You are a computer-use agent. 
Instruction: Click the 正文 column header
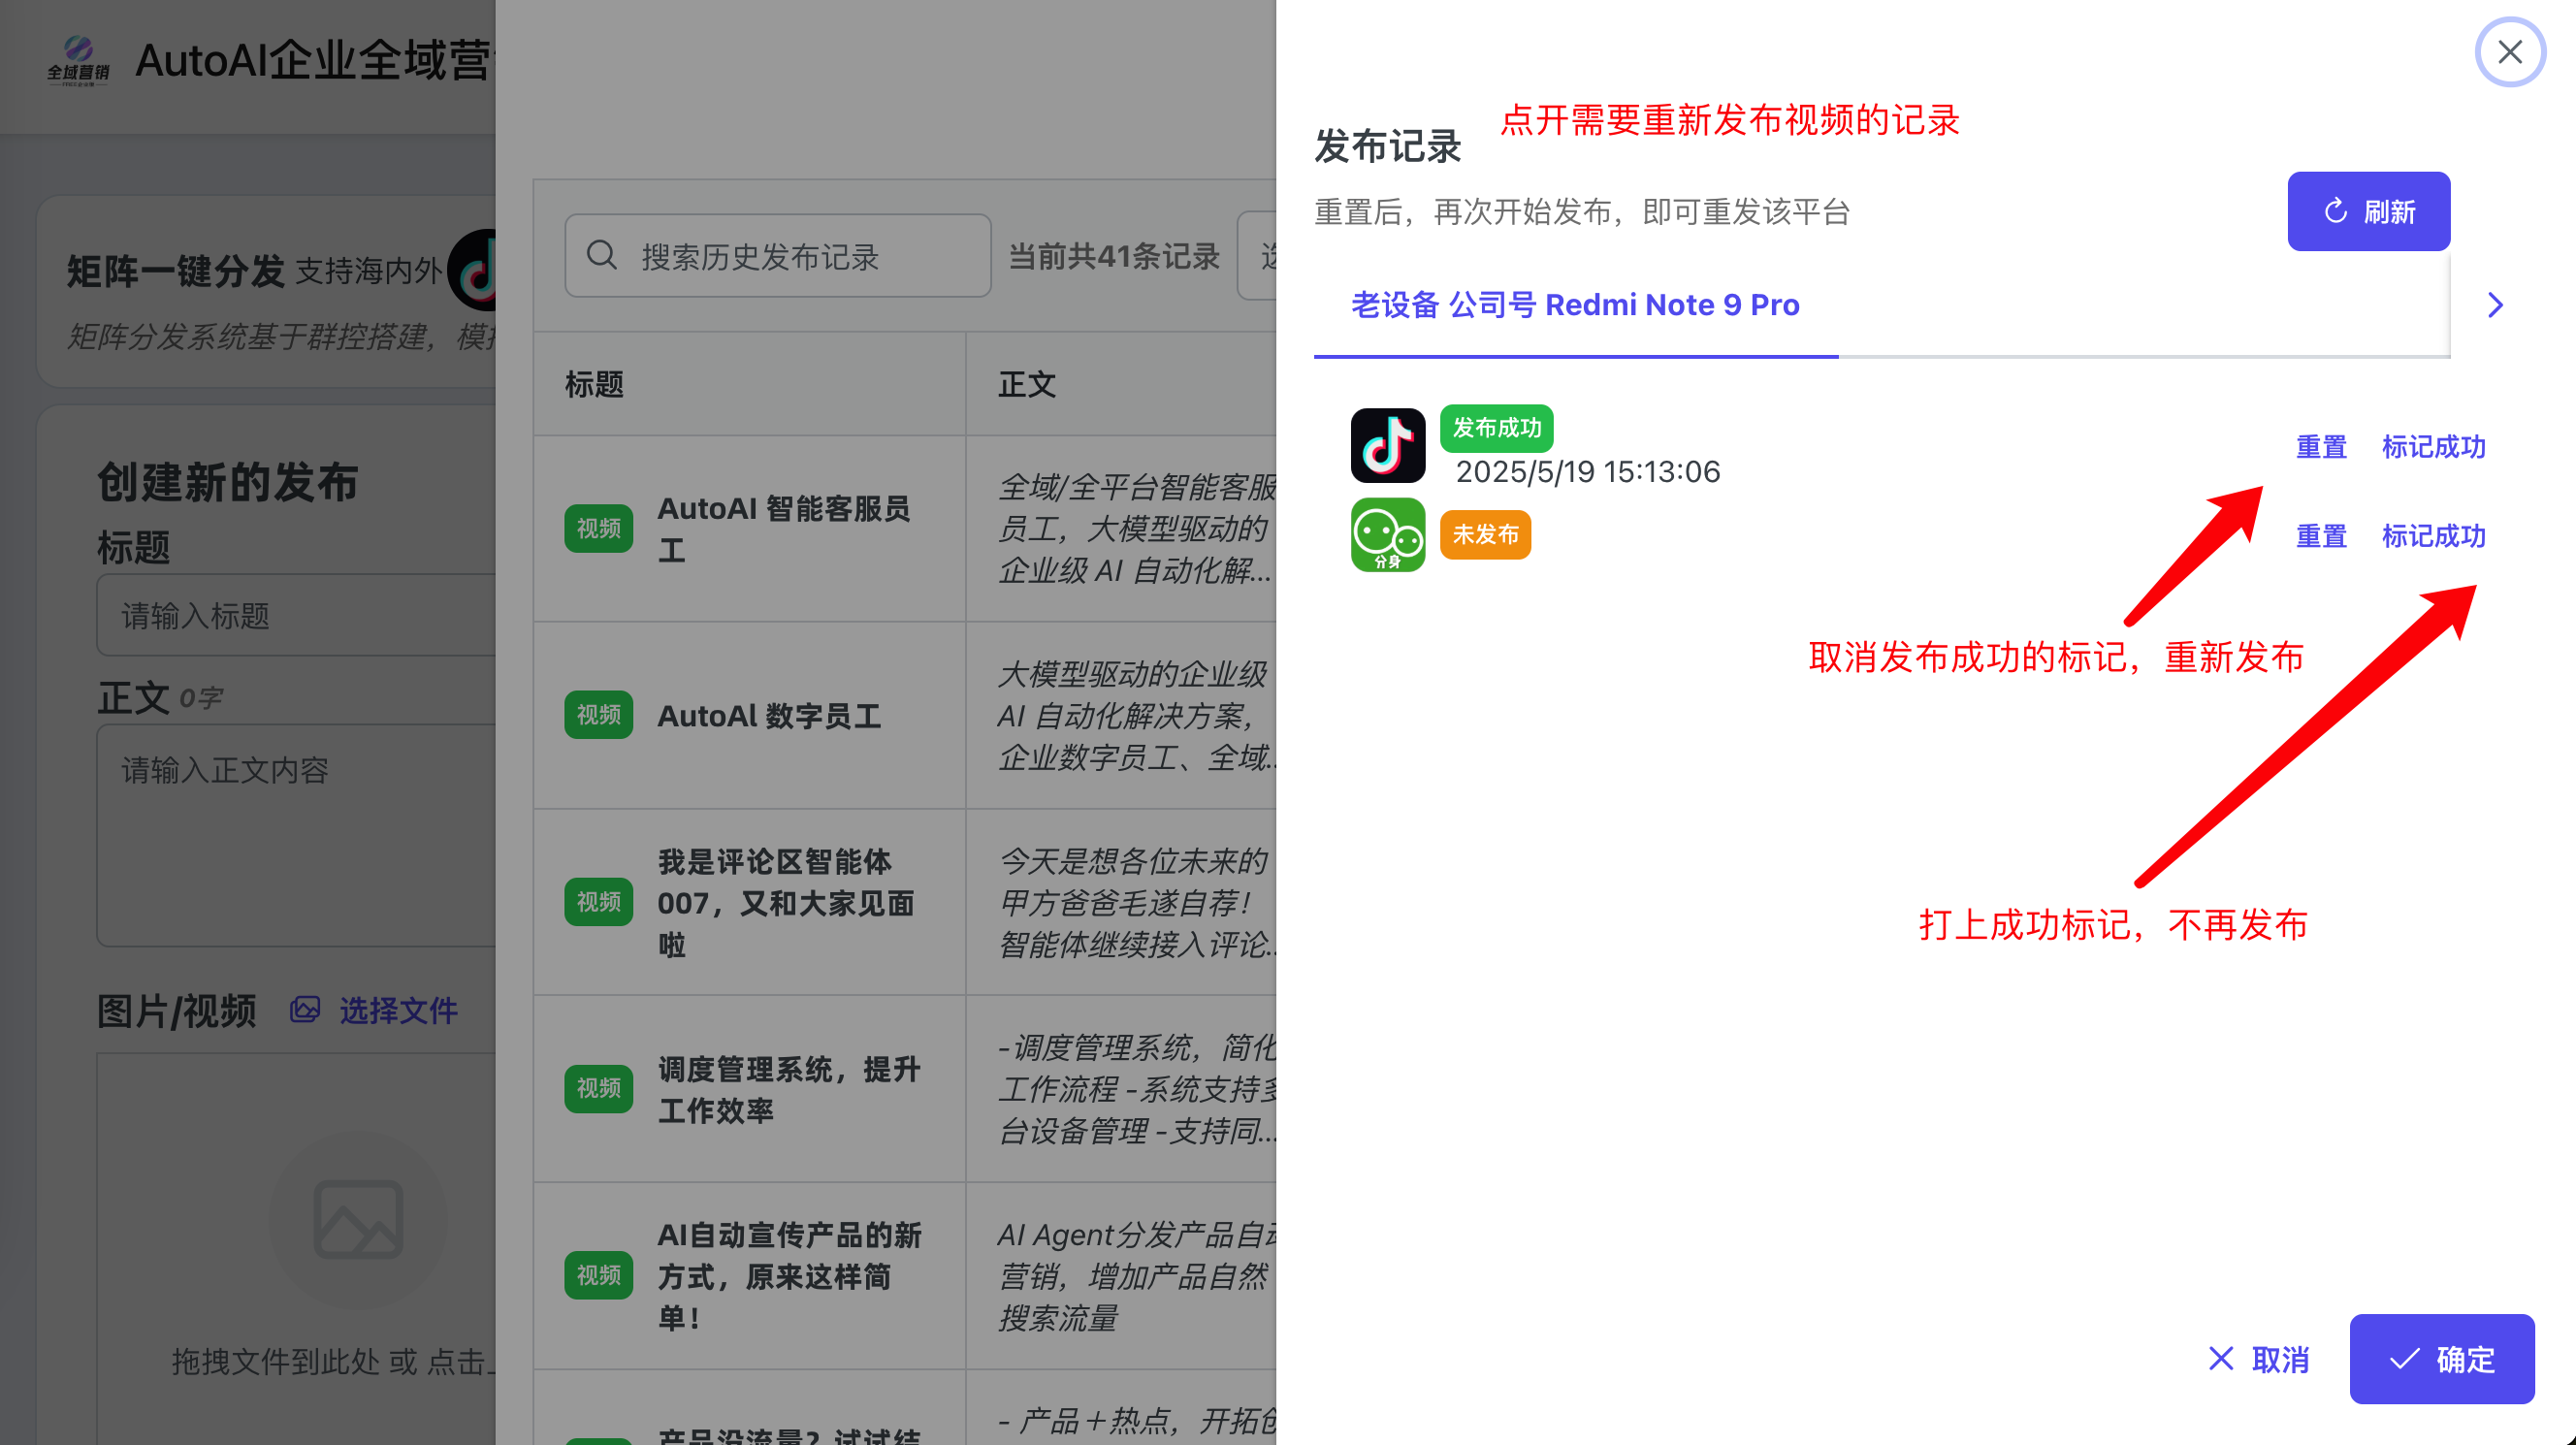click(1026, 384)
